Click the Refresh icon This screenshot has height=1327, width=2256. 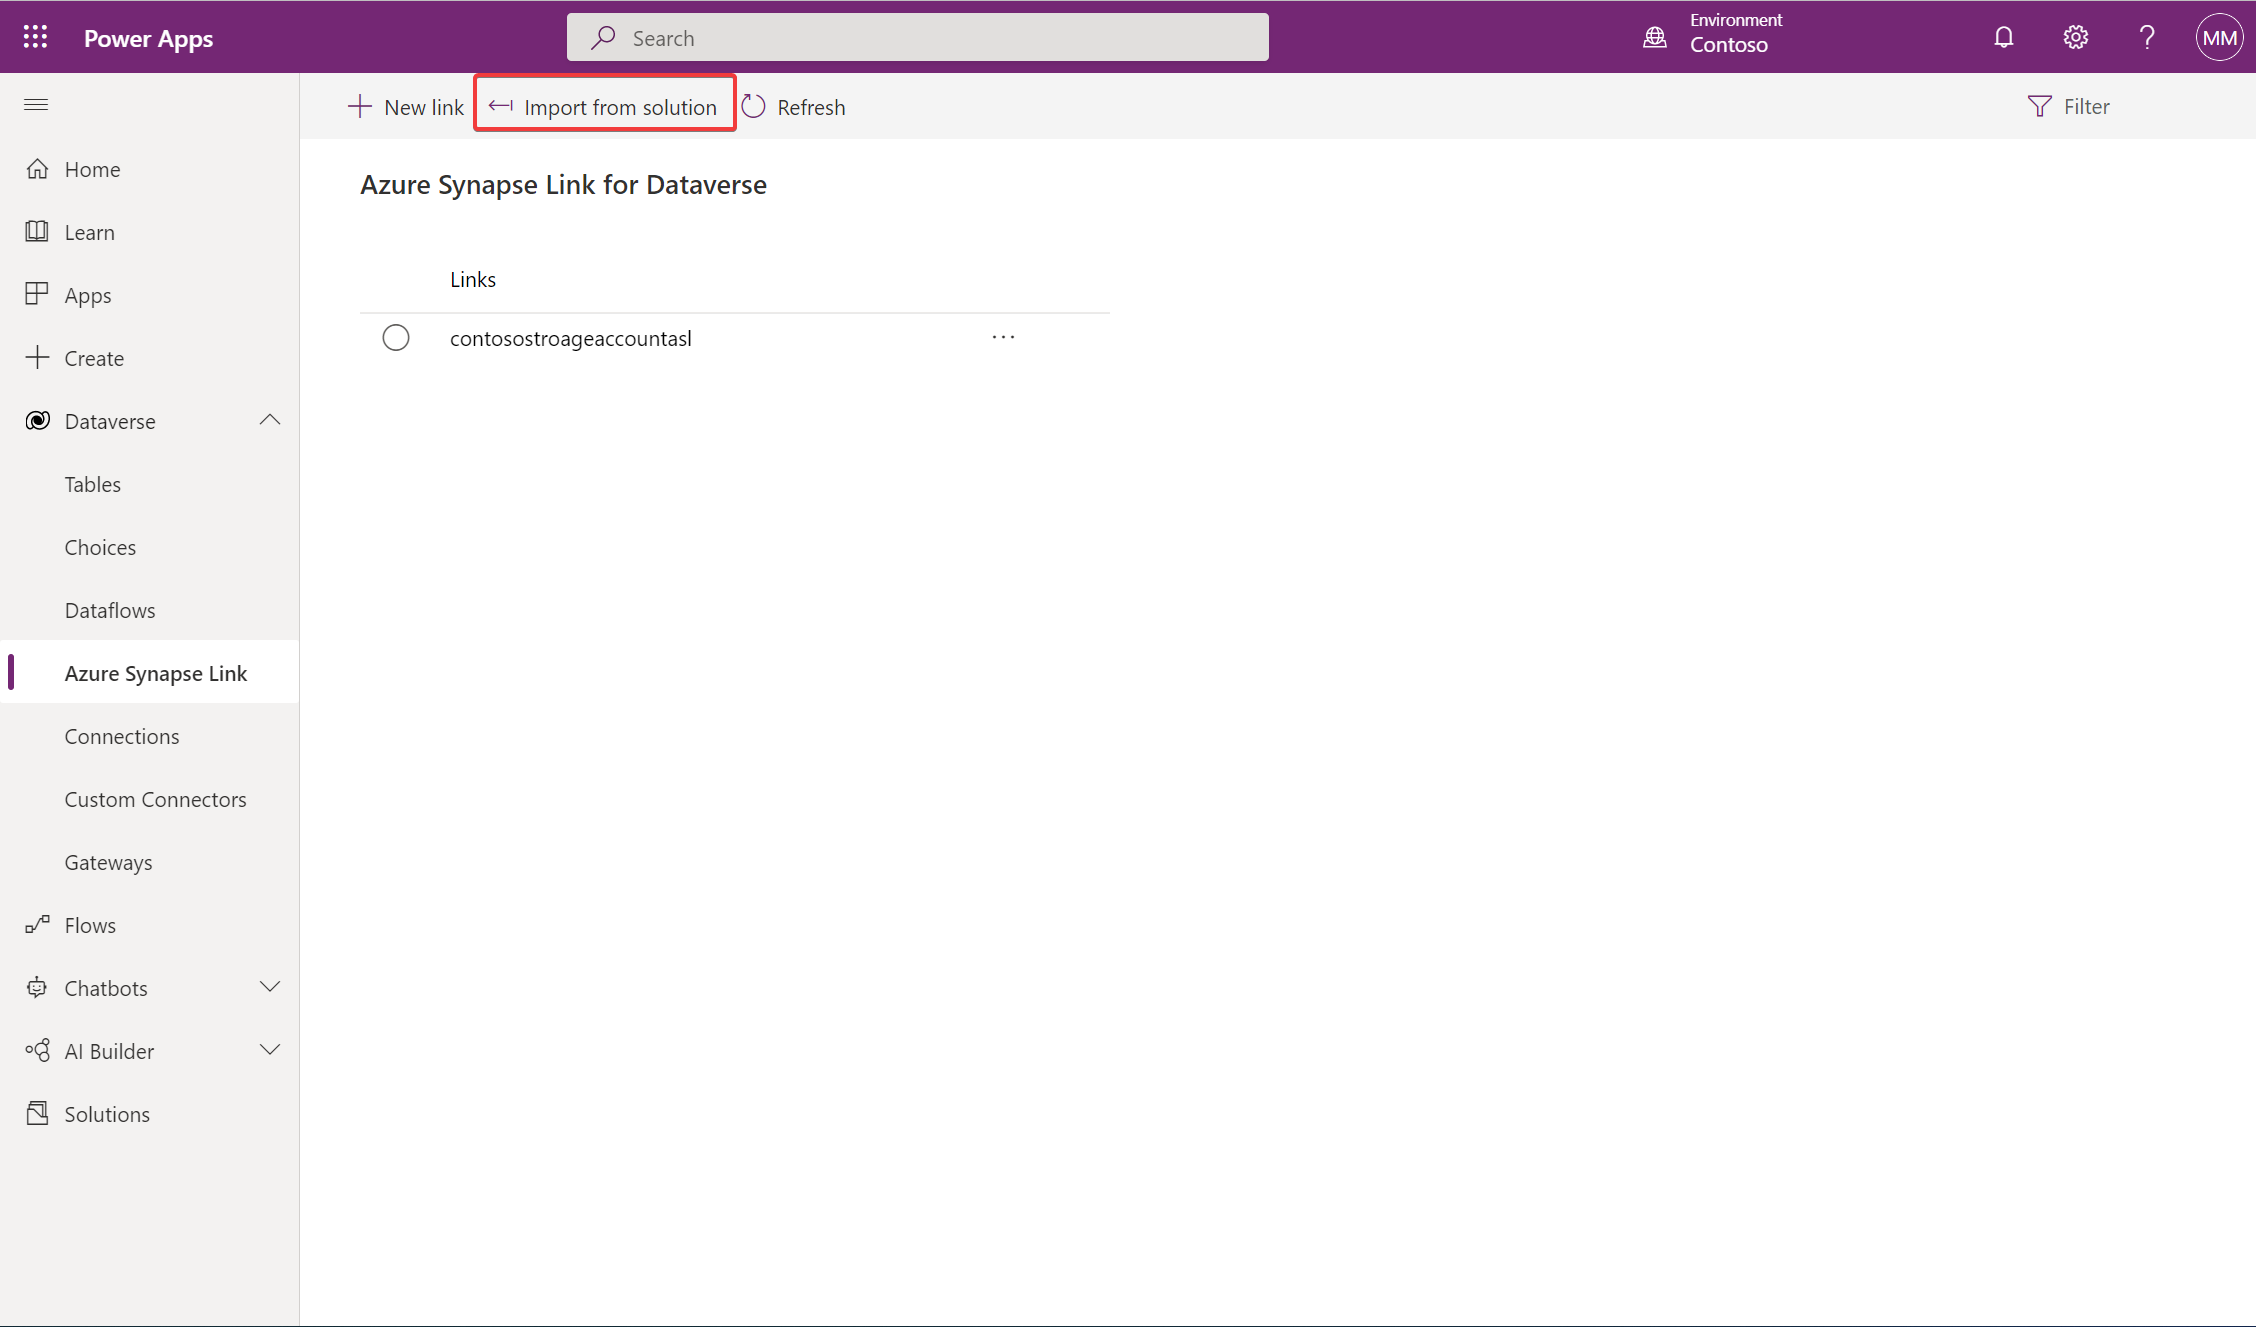click(x=755, y=106)
